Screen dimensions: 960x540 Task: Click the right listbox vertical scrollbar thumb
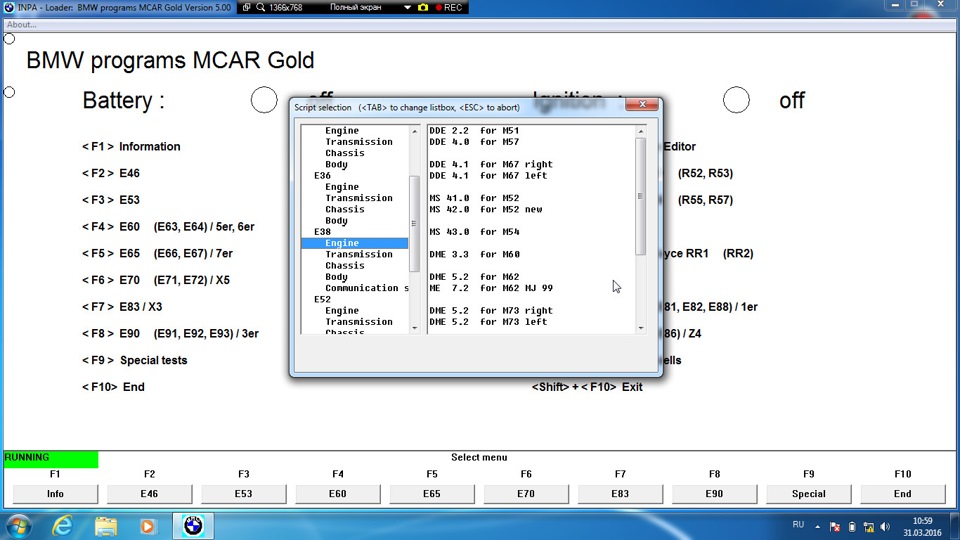coord(641,196)
